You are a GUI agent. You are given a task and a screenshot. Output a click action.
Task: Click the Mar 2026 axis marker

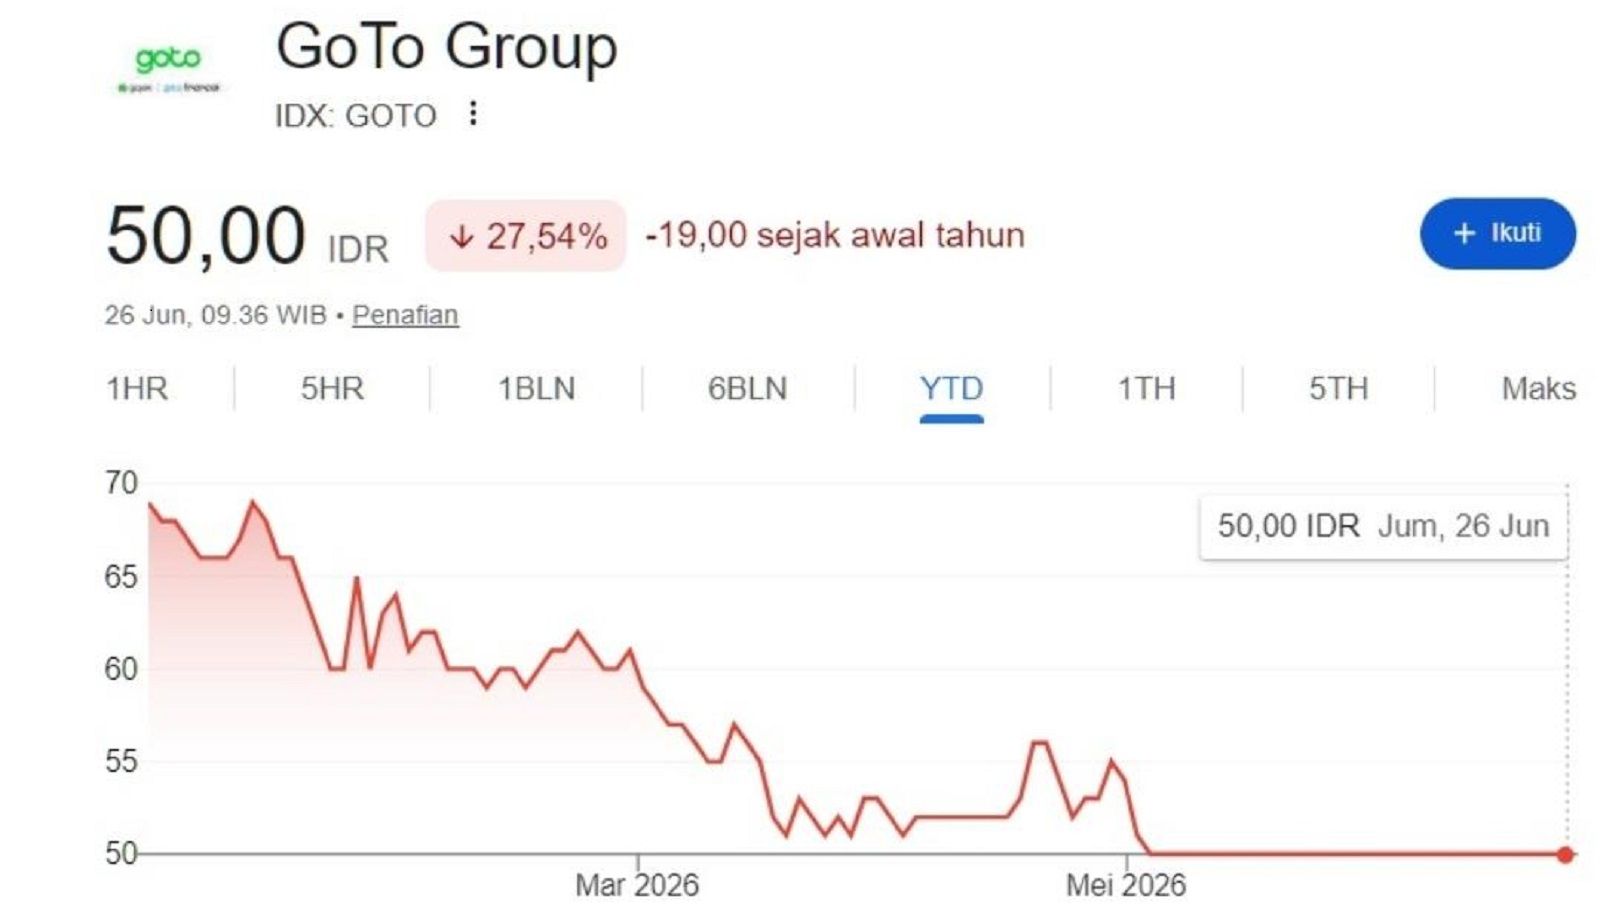pos(637,885)
